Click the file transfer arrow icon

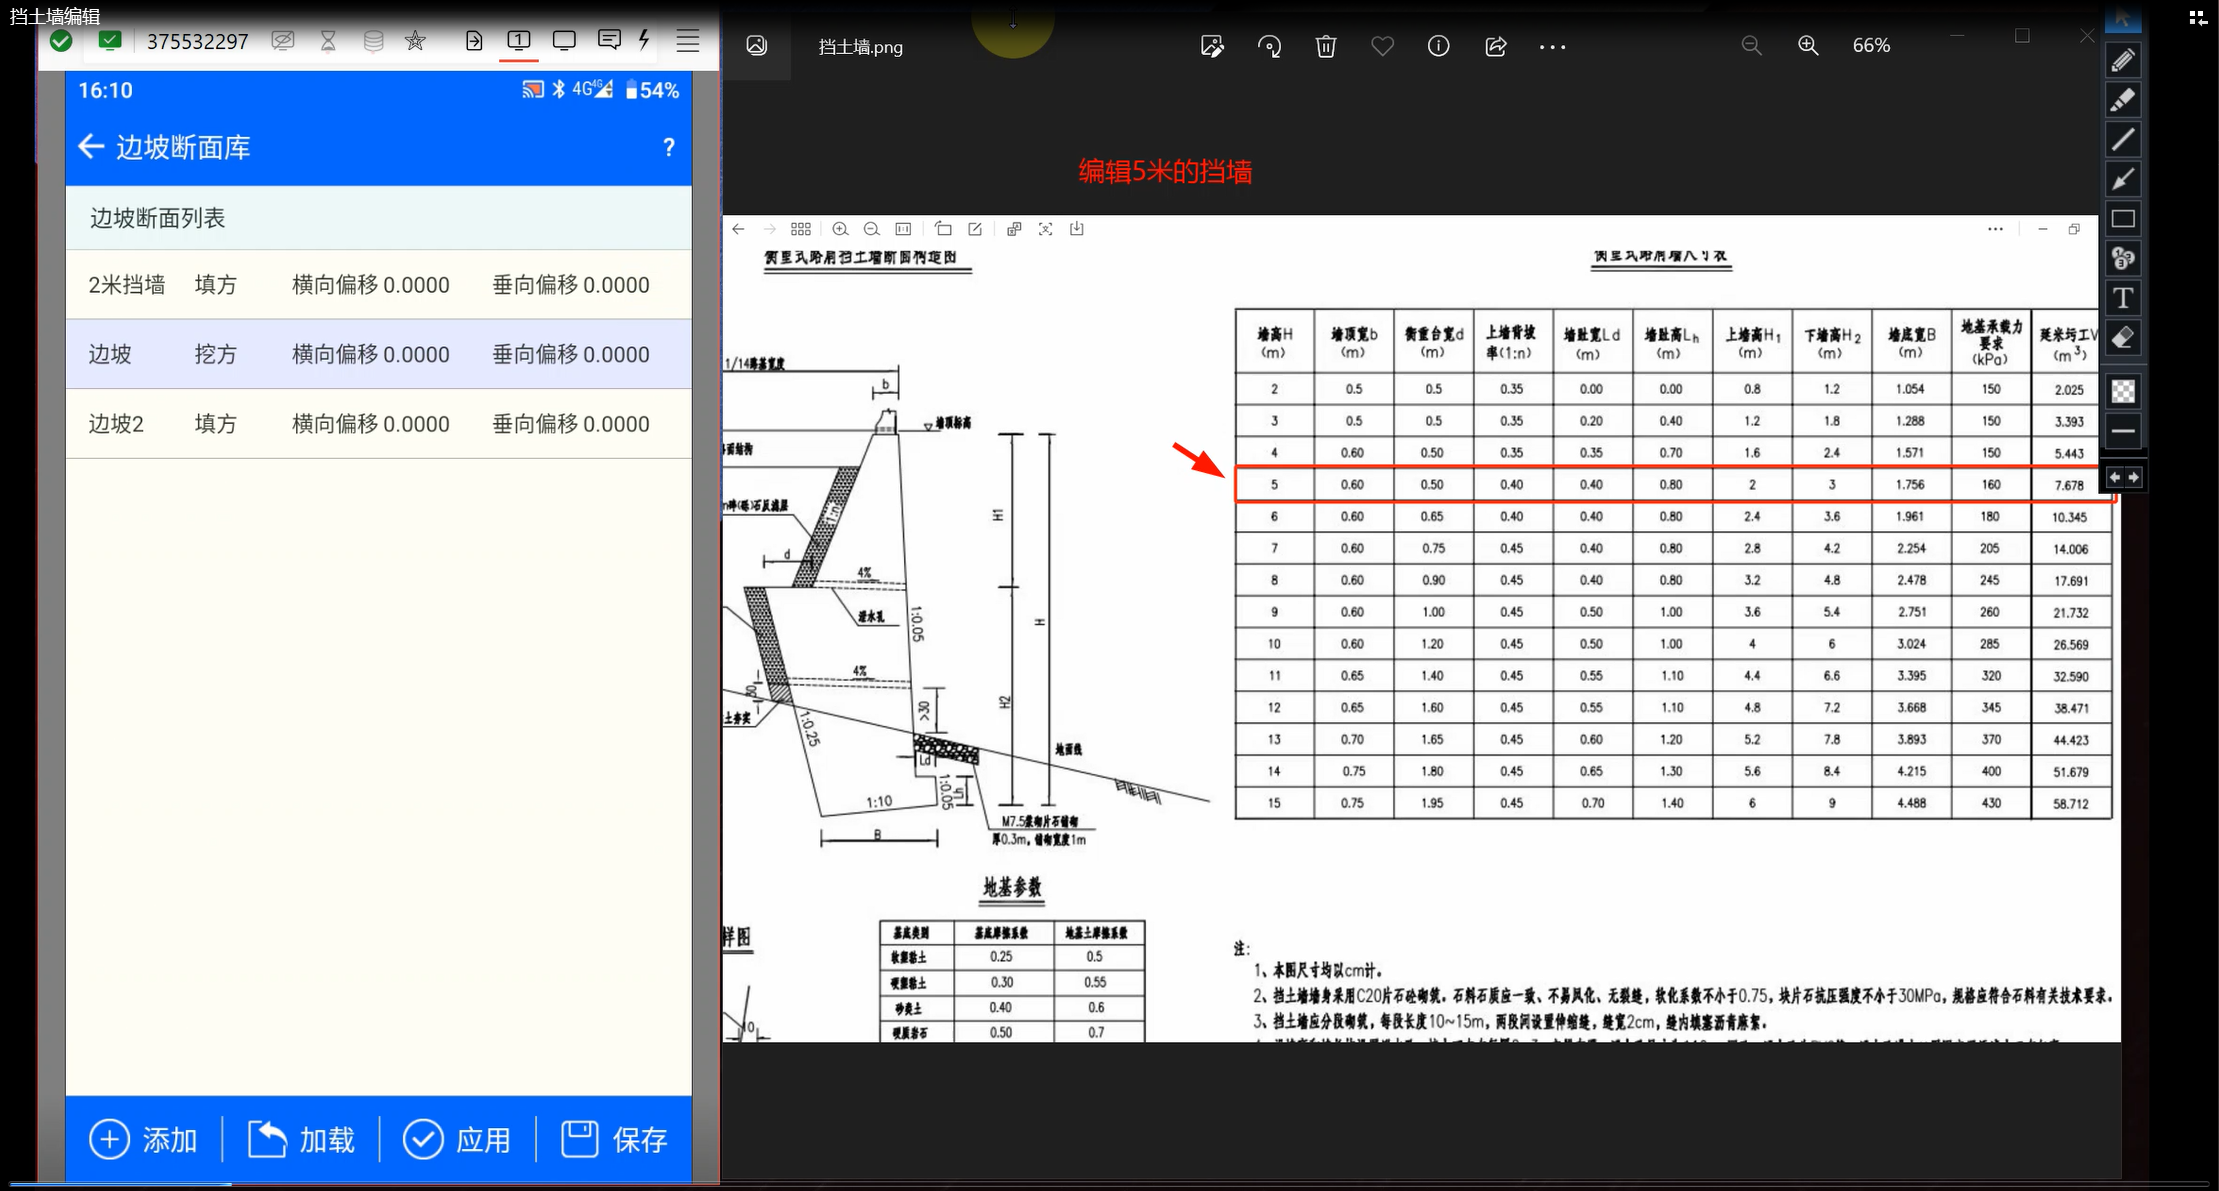(474, 41)
